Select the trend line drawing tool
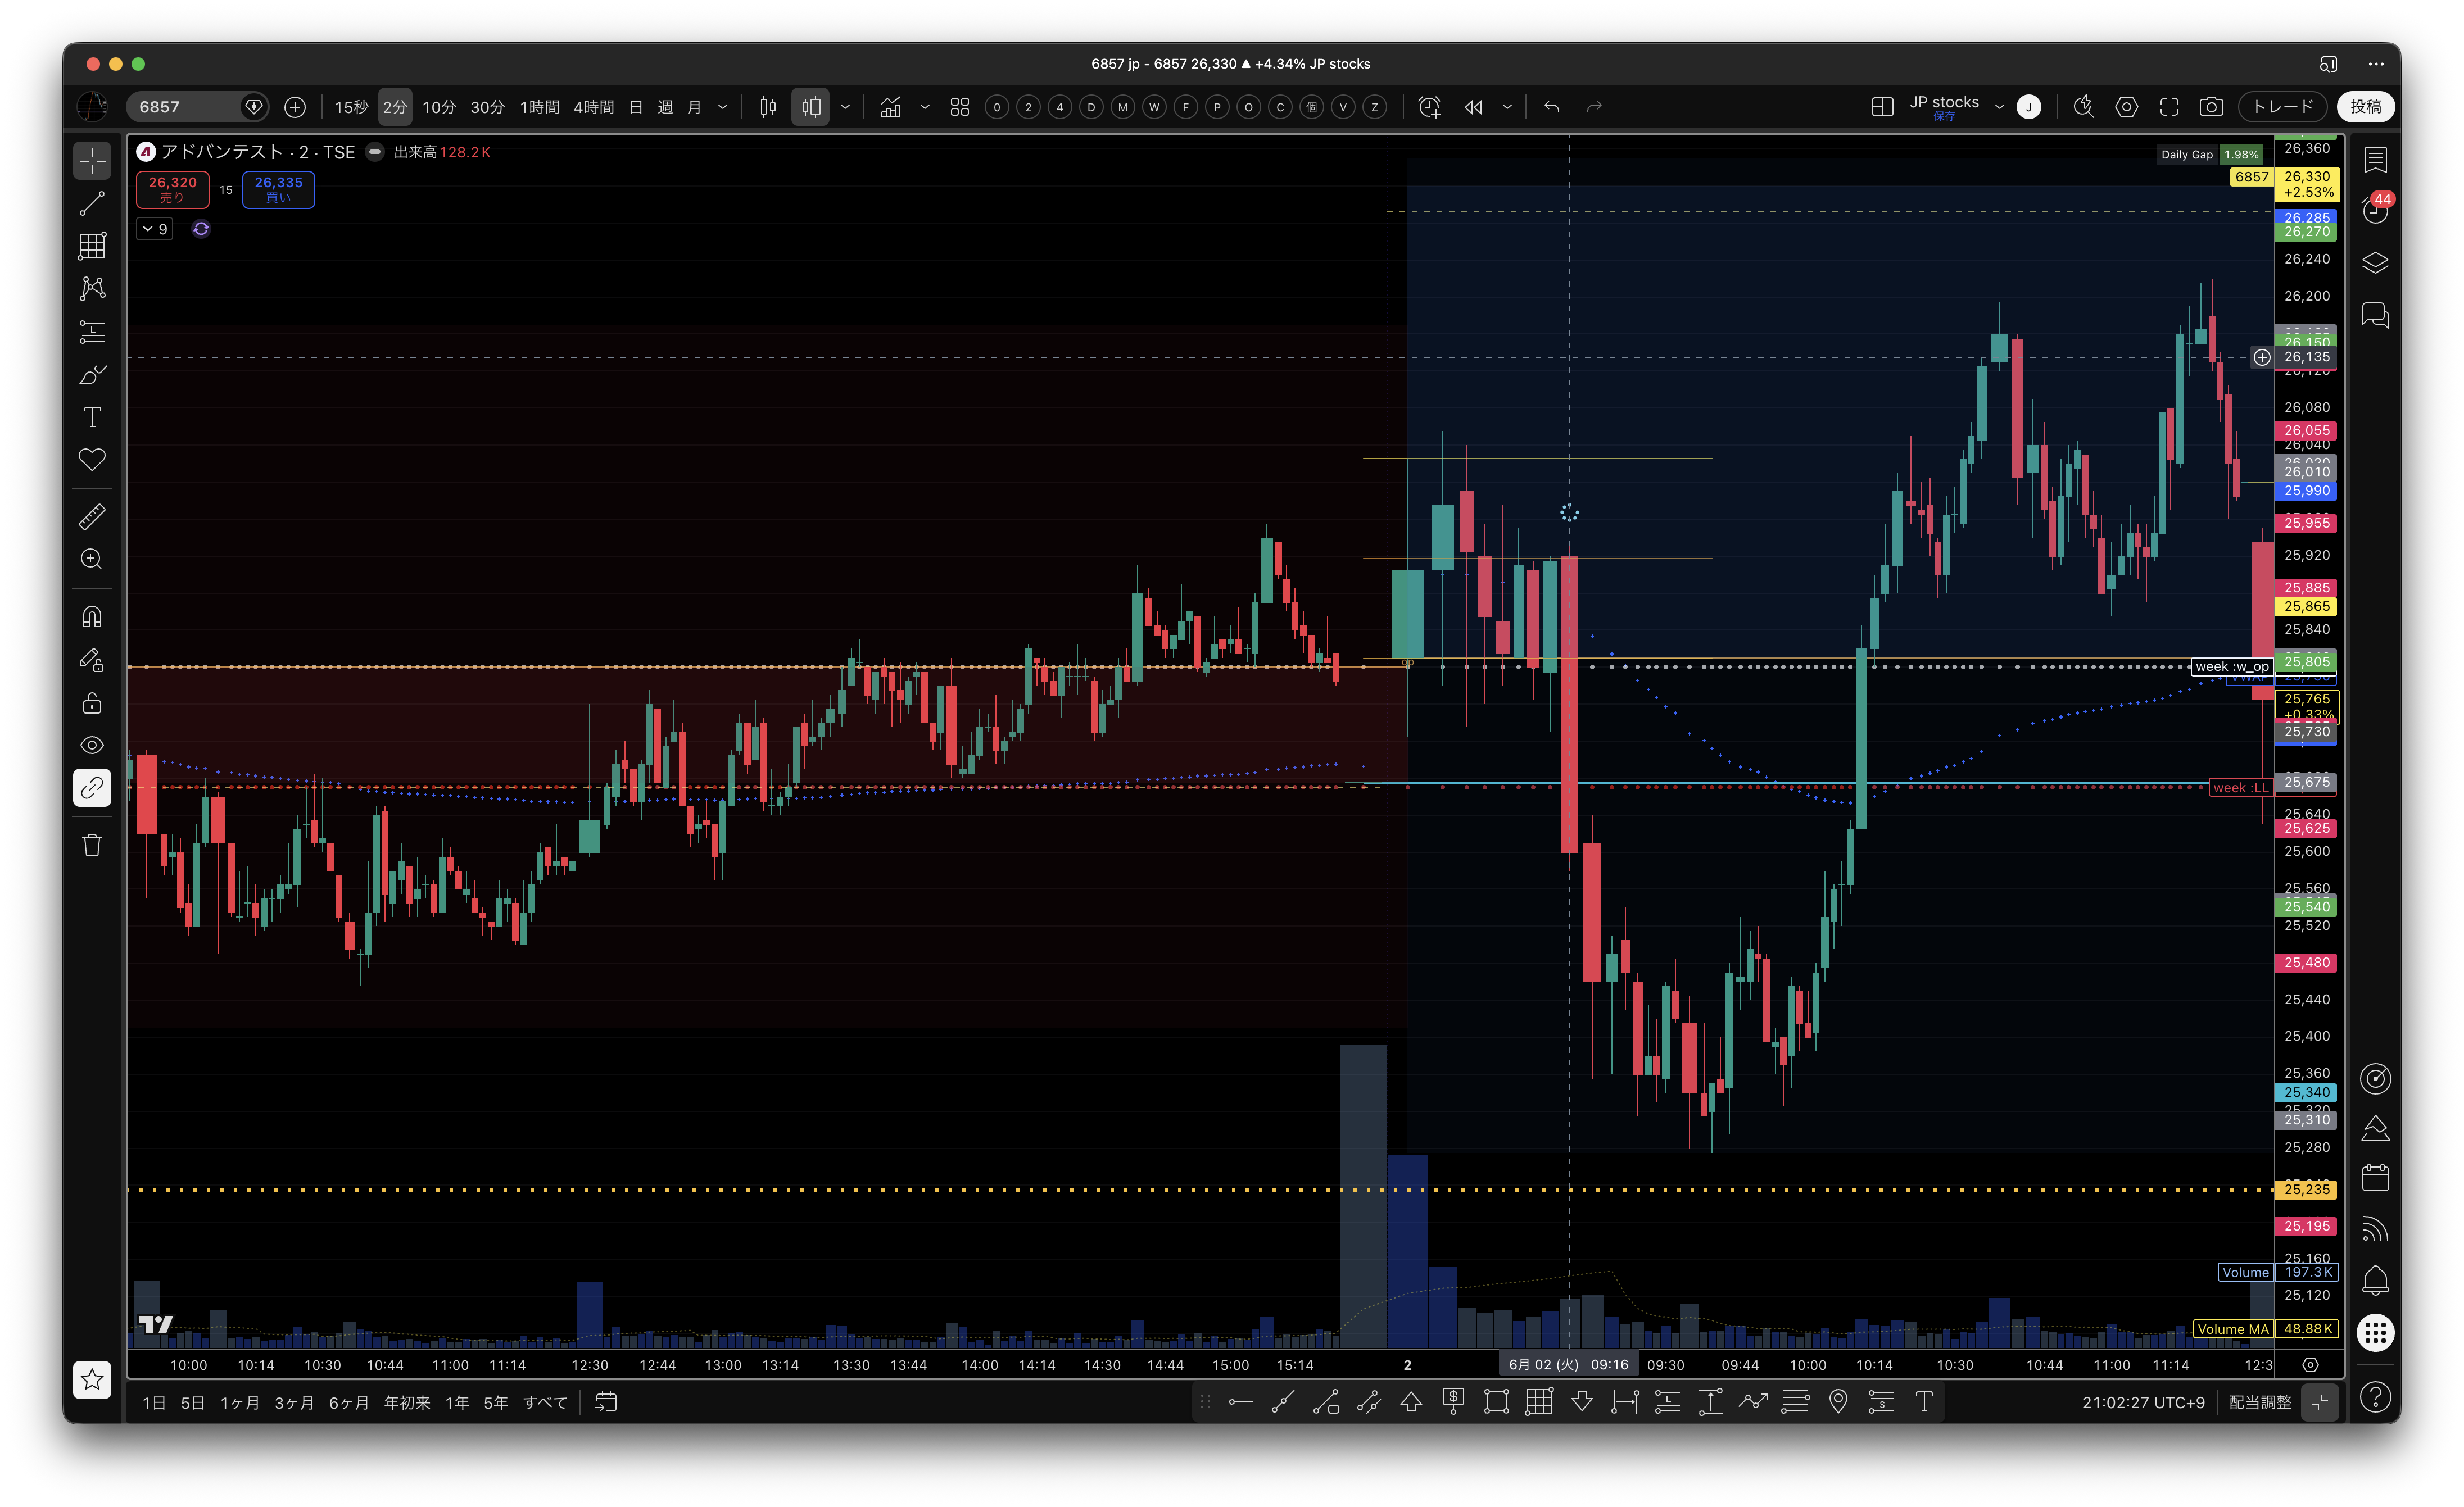Image resolution: width=2464 pixels, height=1507 pixels. click(92, 204)
